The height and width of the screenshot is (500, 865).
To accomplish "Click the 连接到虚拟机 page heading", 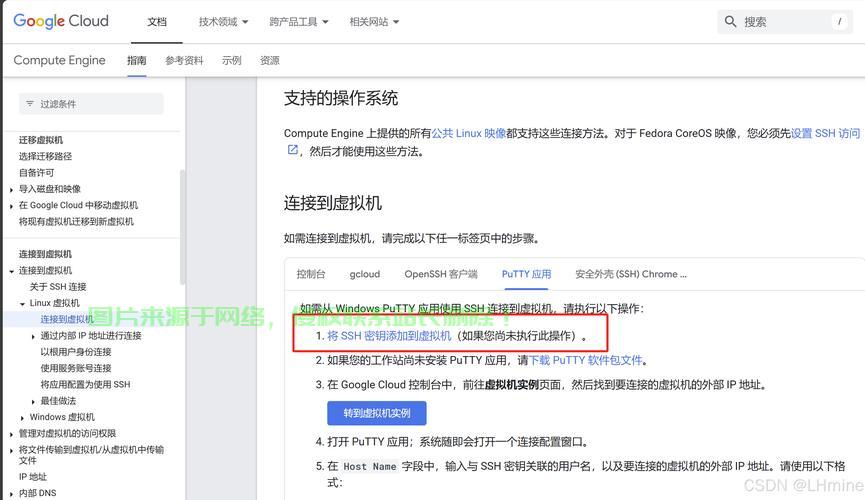I will click(333, 203).
